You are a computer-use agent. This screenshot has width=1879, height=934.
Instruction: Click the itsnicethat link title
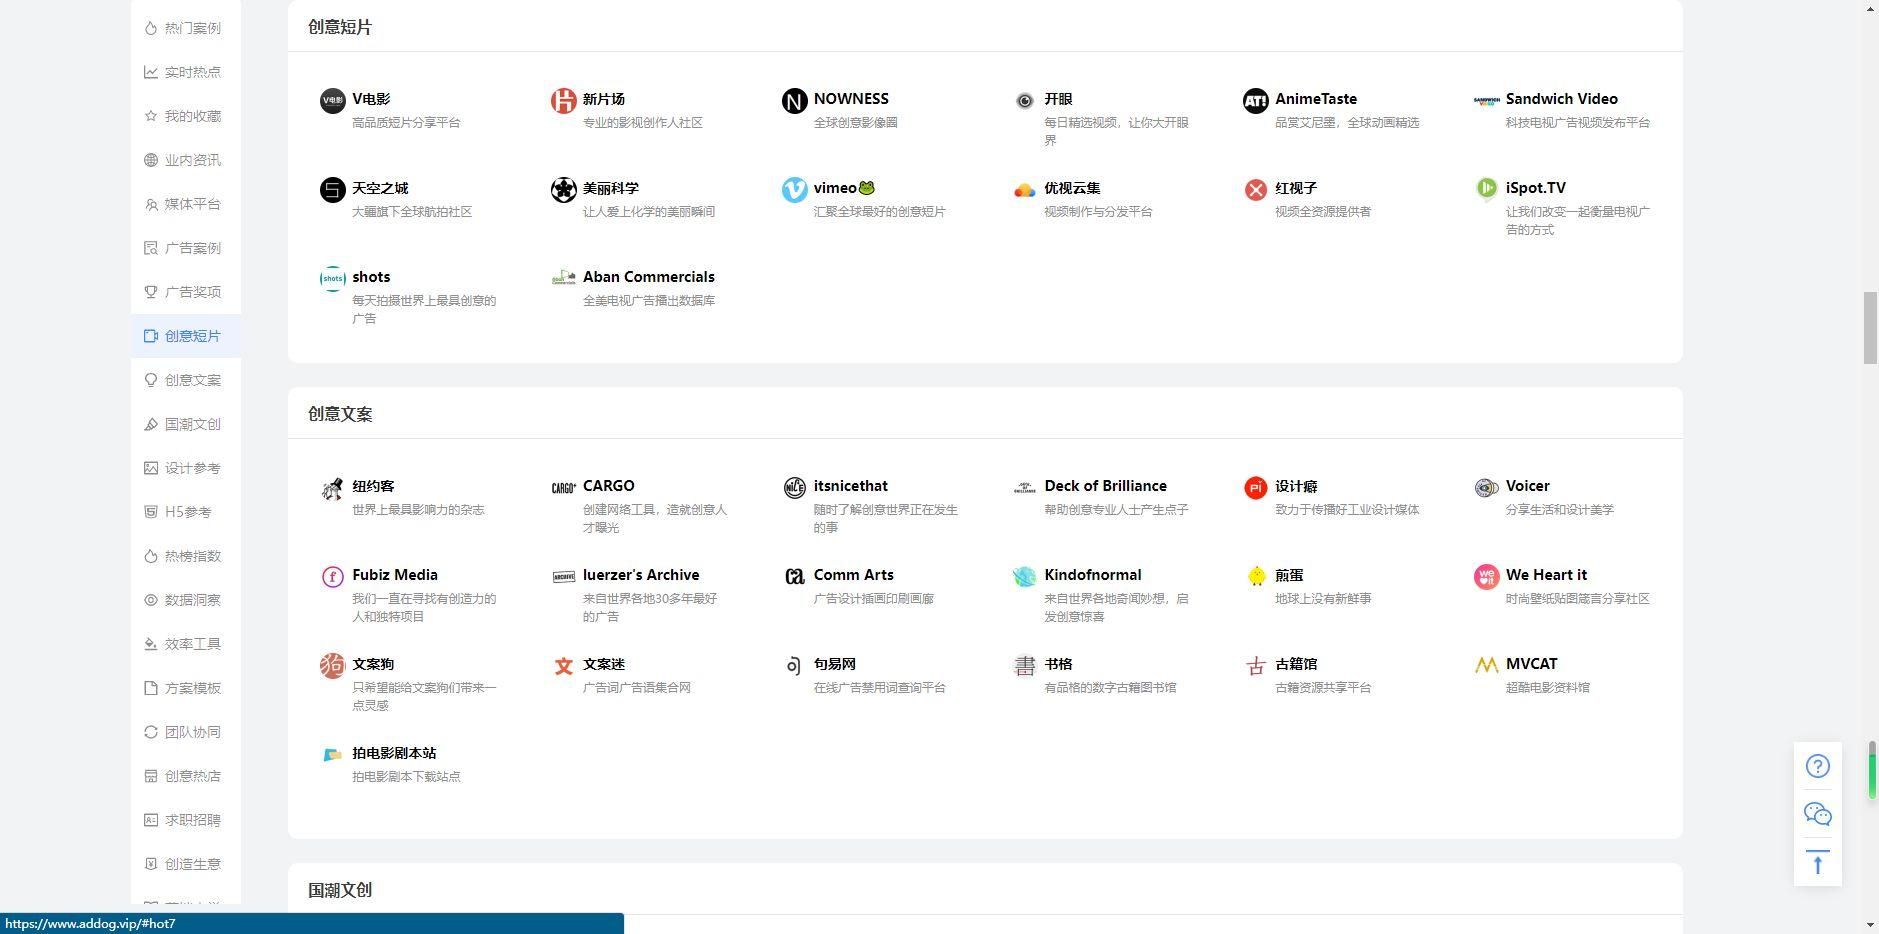[x=850, y=486]
